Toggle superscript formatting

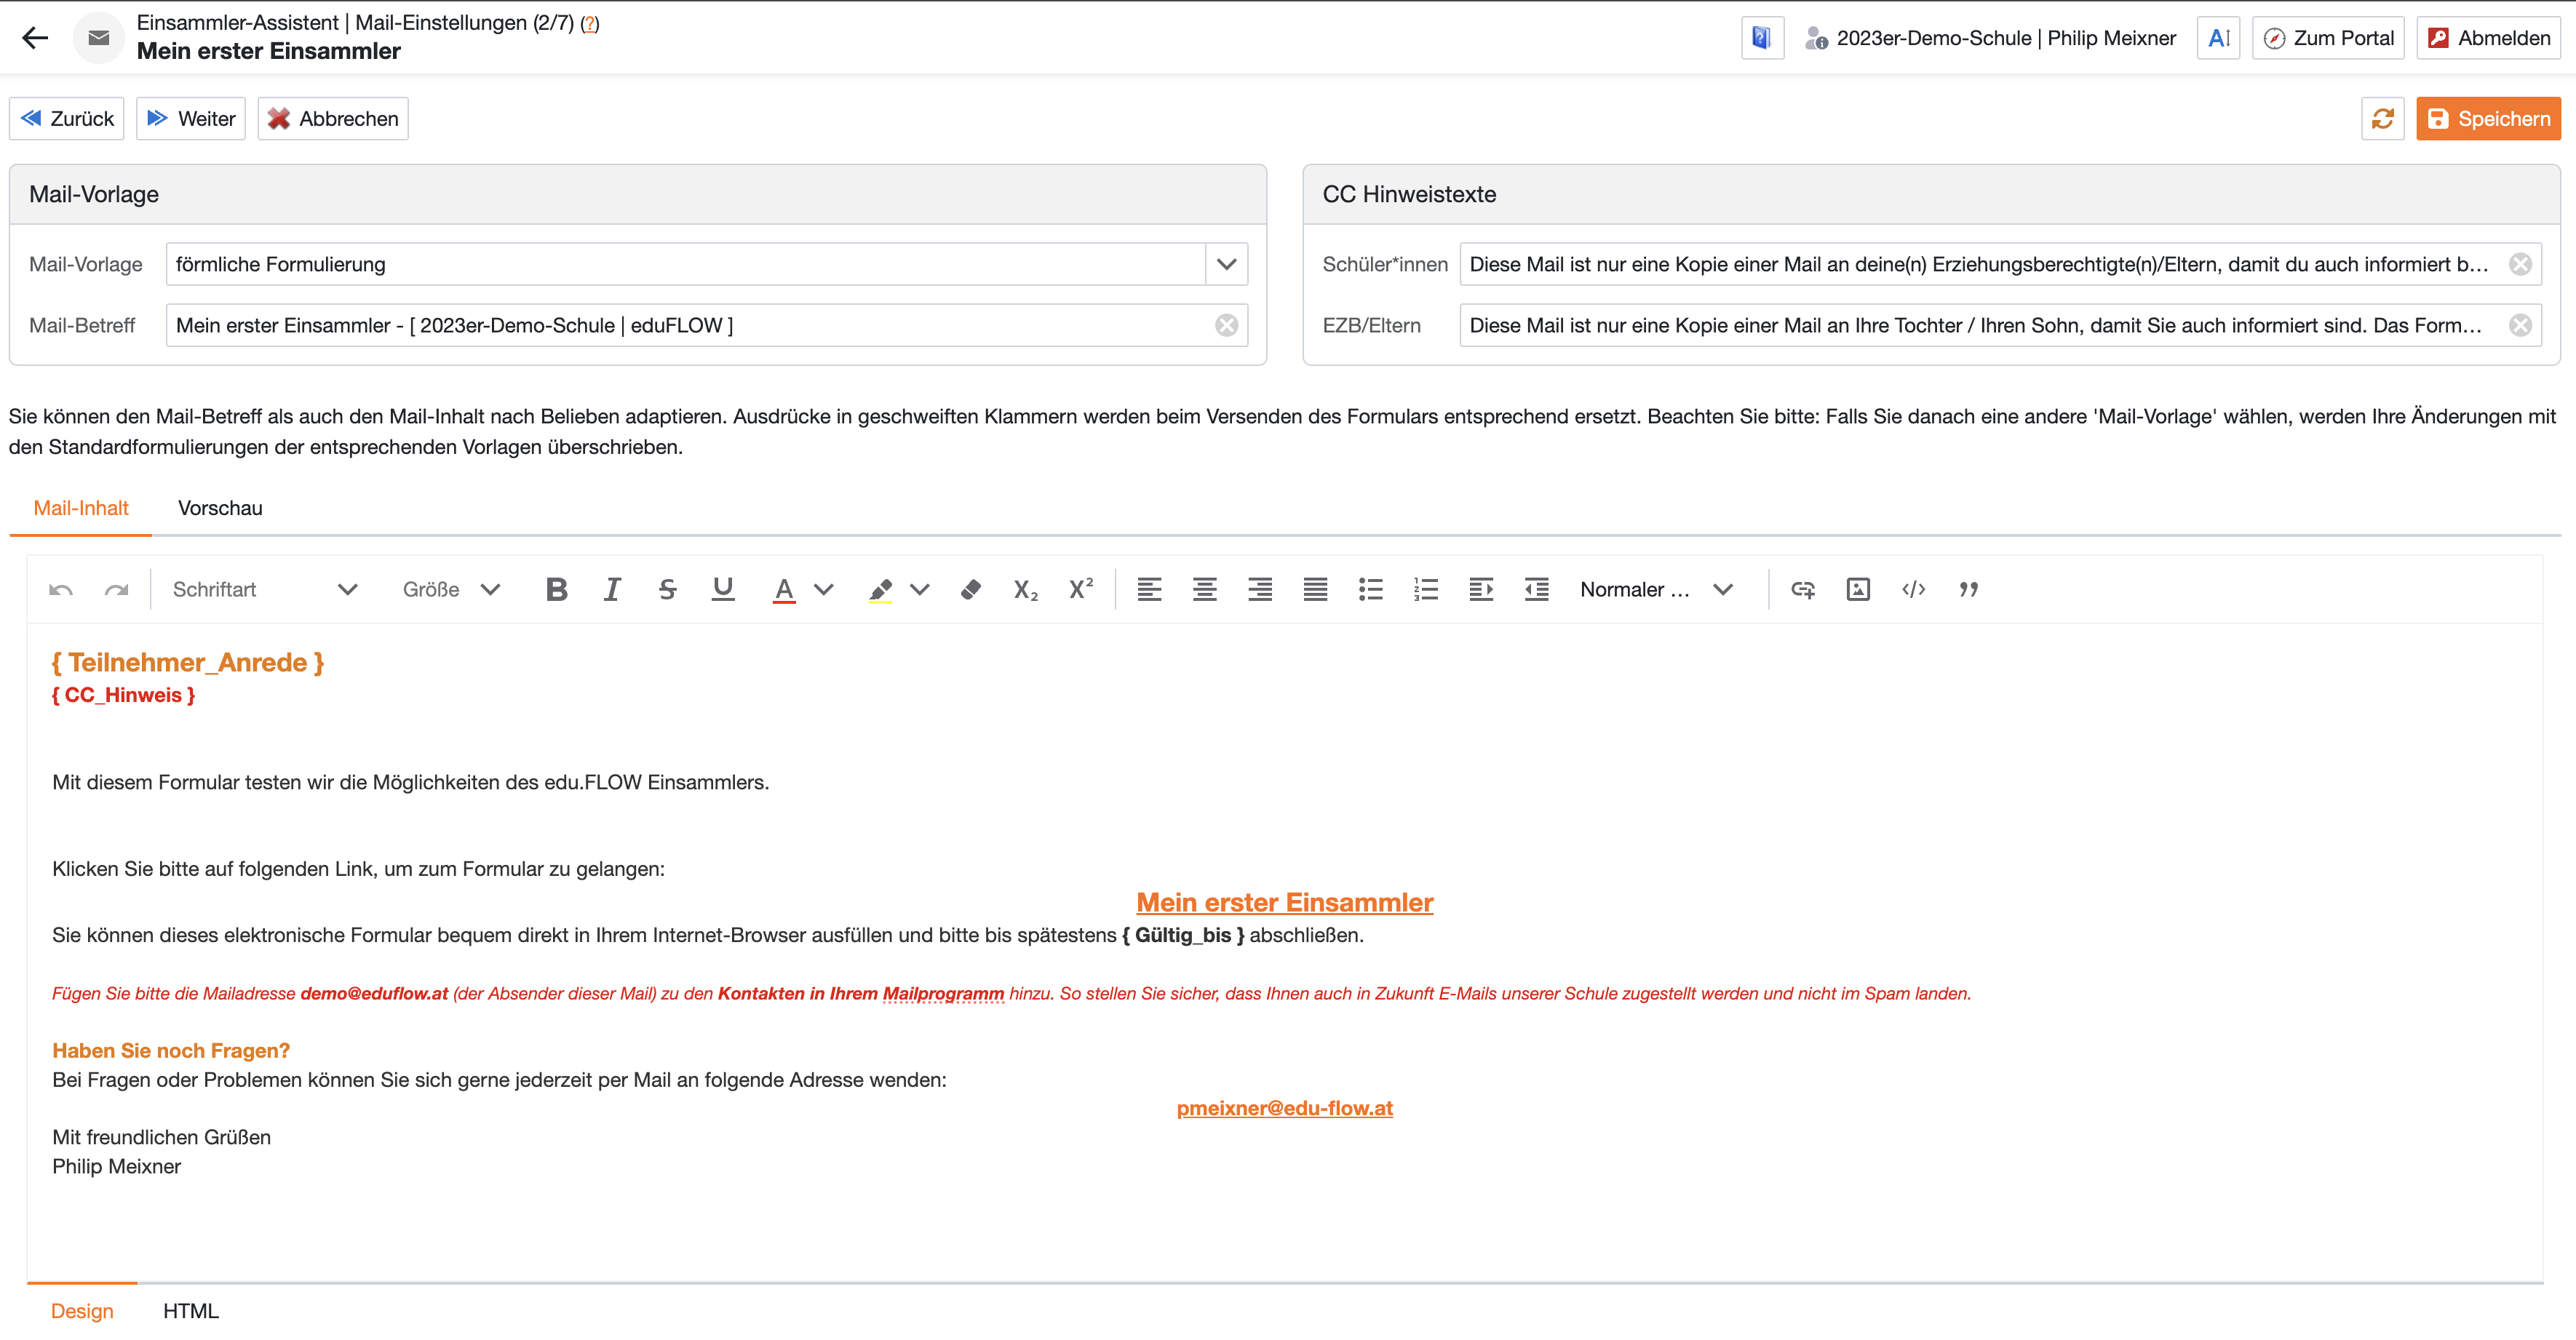coord(1081,589)
